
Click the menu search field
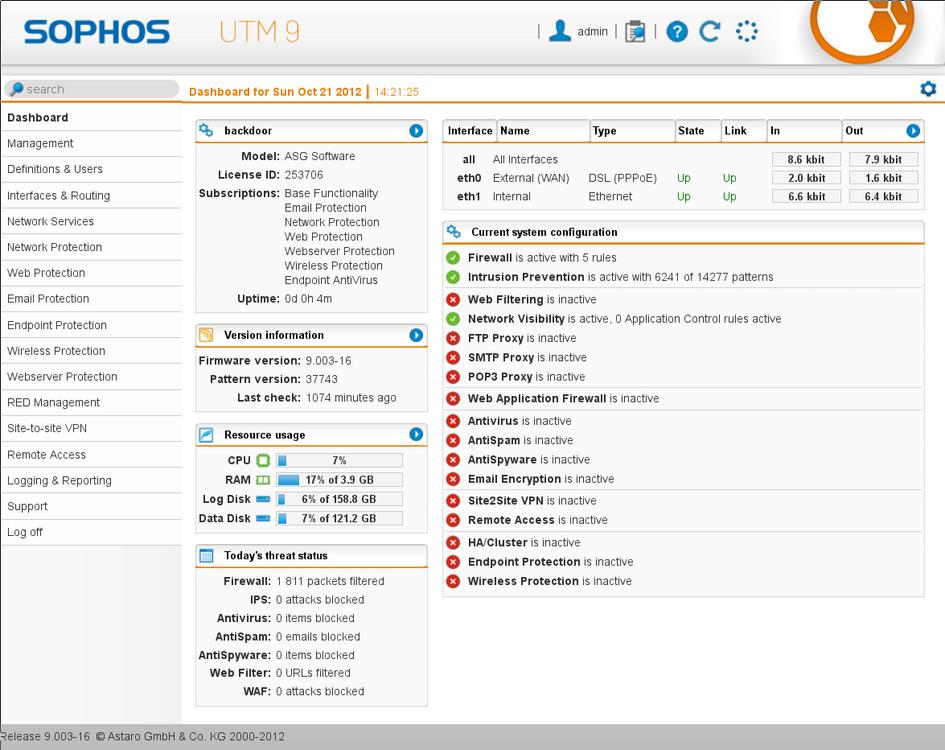click(x=91, y=89)
